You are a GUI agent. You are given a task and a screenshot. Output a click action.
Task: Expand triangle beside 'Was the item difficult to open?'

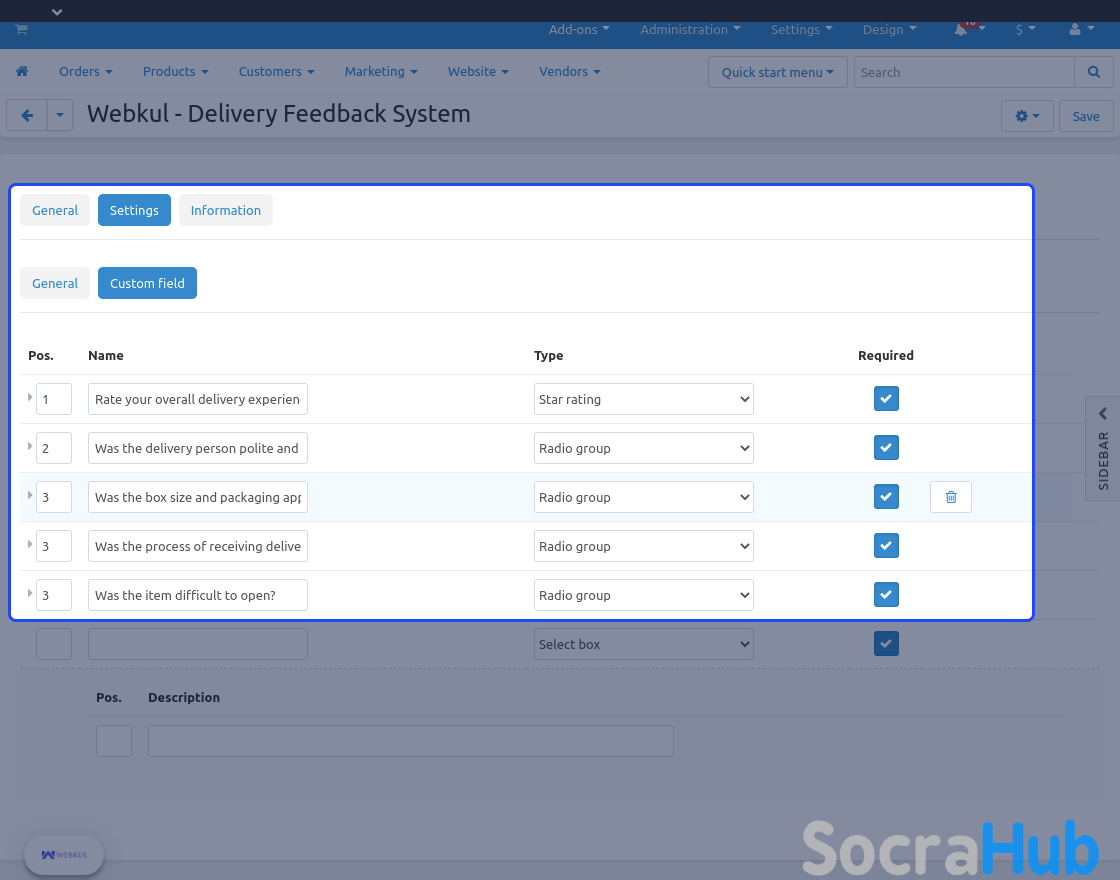[x=29, y=593]
